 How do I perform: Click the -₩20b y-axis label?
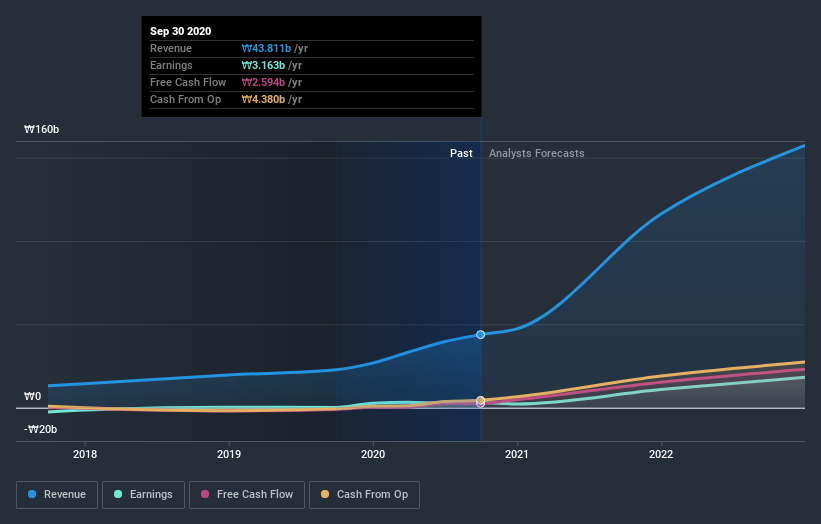click(40, 429)
